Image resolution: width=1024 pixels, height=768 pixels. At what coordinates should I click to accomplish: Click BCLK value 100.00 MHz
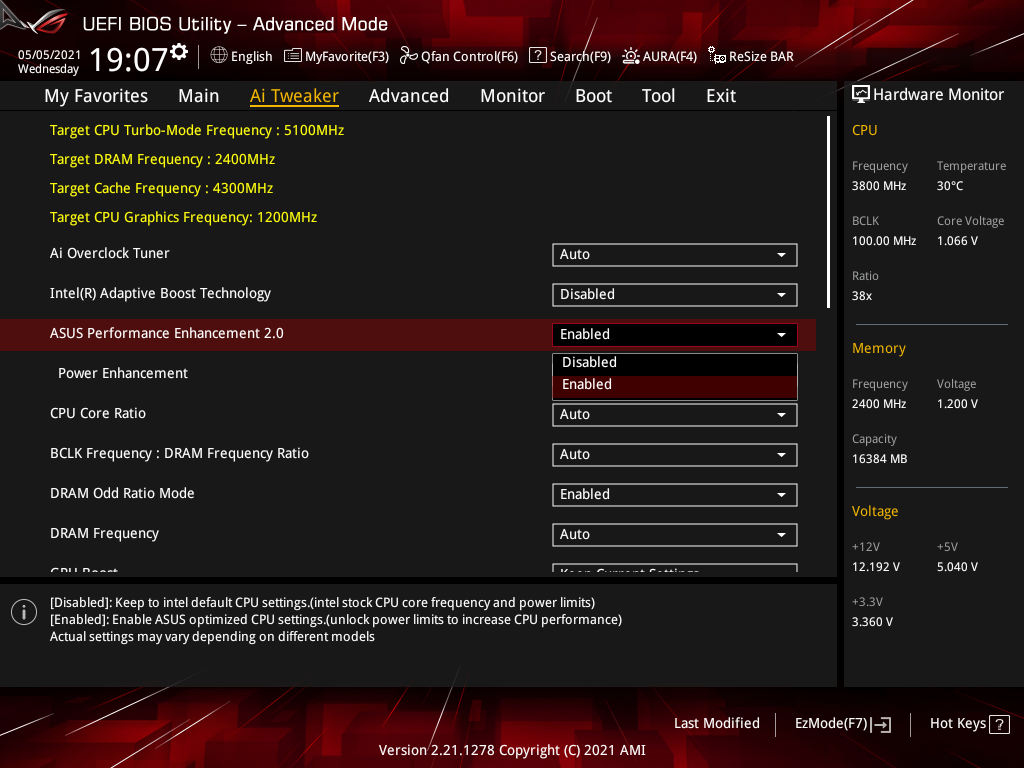[x=884, y=241]
